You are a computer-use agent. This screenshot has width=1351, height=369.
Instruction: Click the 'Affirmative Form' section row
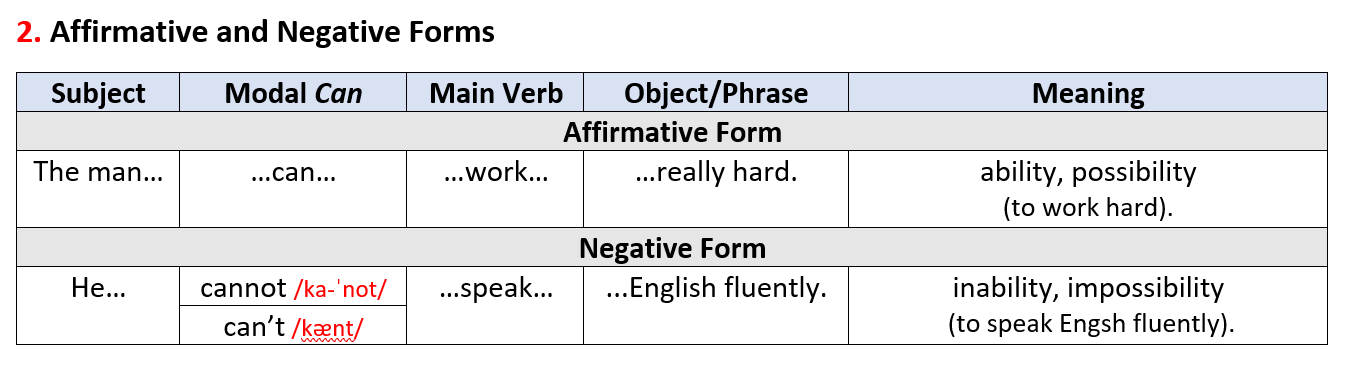672,132
